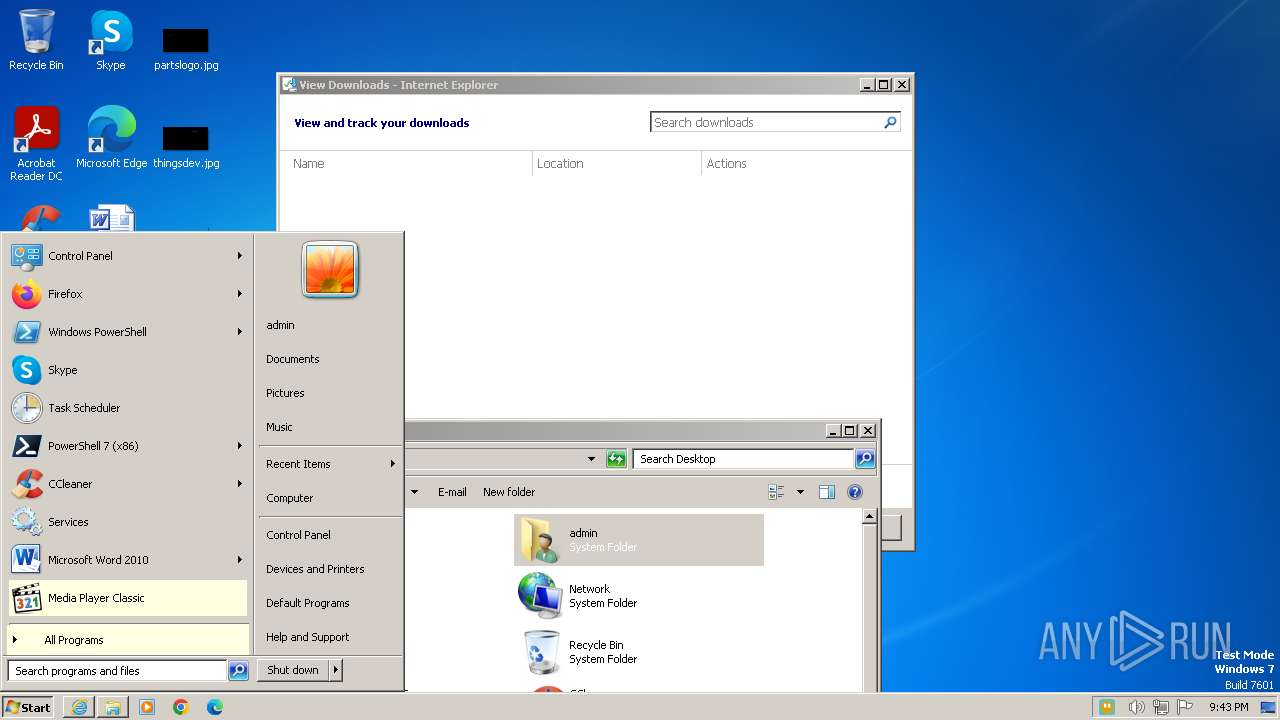This screenshot has width=1280, height=720.
Task: Open media player taskbar icon
Action: click(147, 707)
